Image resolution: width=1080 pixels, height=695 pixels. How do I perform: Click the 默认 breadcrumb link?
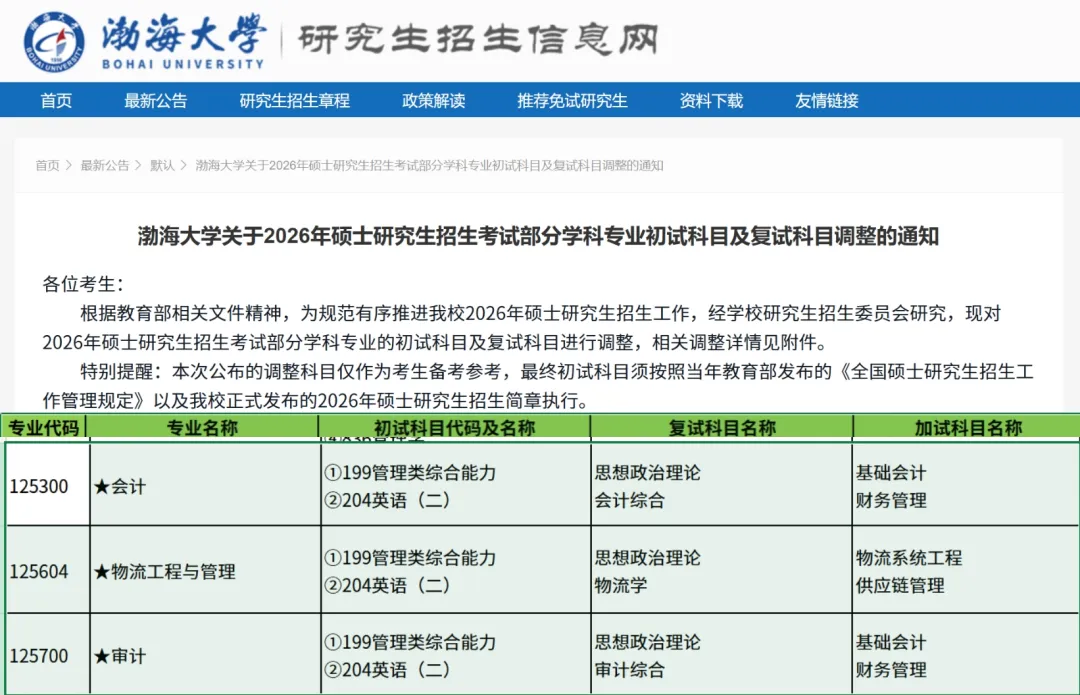pyautogui.click(x=163, y=165)
